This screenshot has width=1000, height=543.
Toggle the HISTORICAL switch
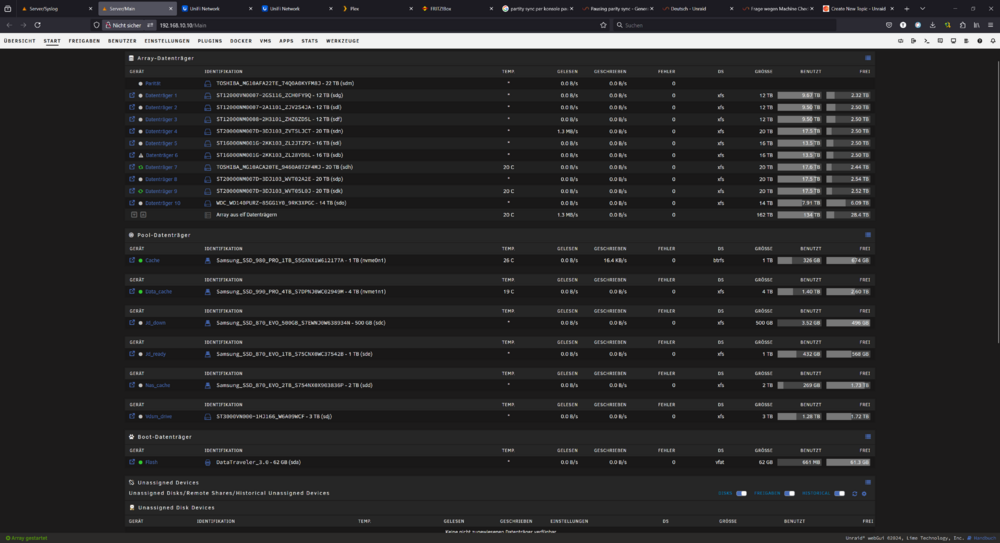pyautogui.click(x=839, y=493)
